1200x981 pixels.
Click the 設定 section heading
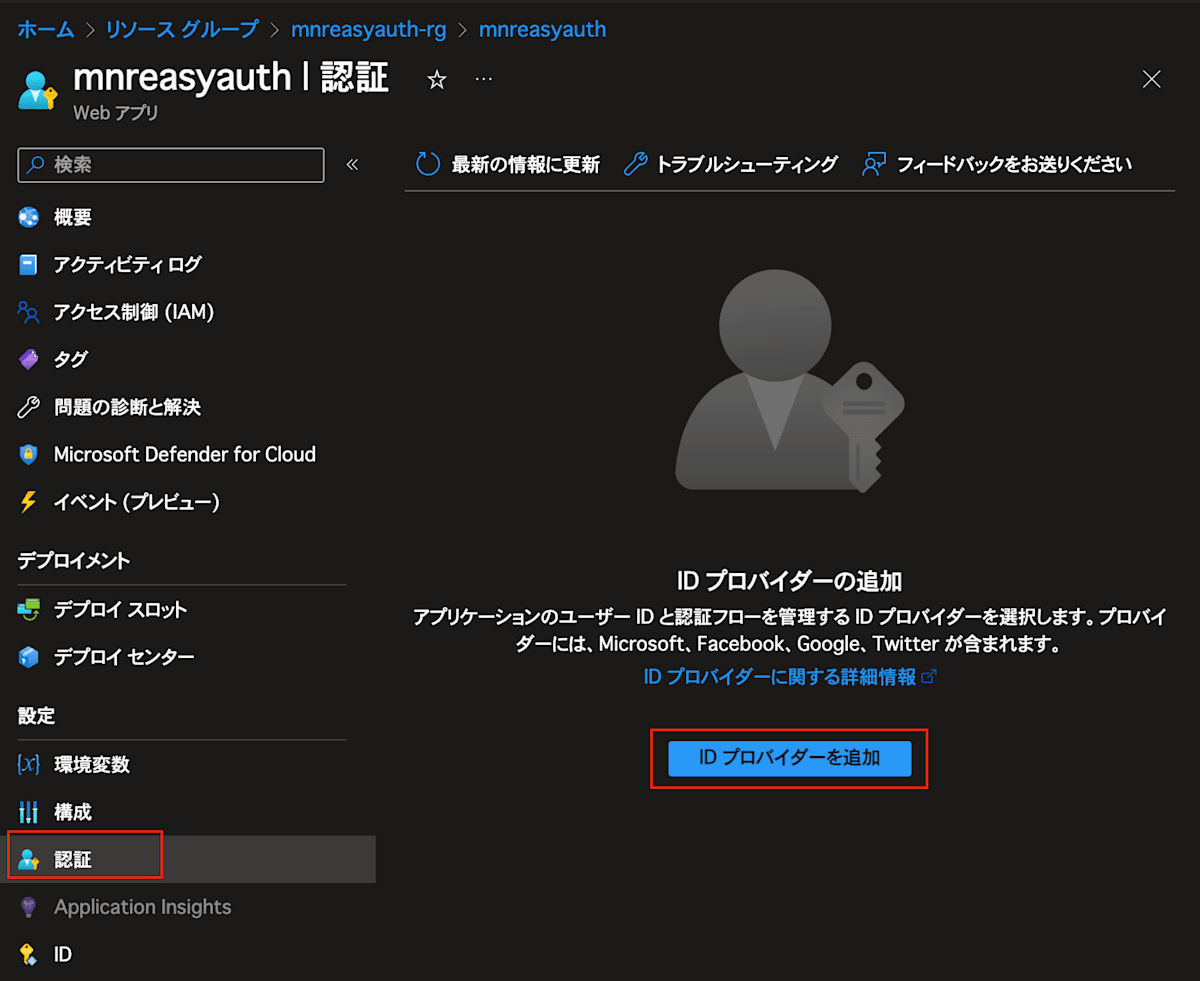click(37, 716)
